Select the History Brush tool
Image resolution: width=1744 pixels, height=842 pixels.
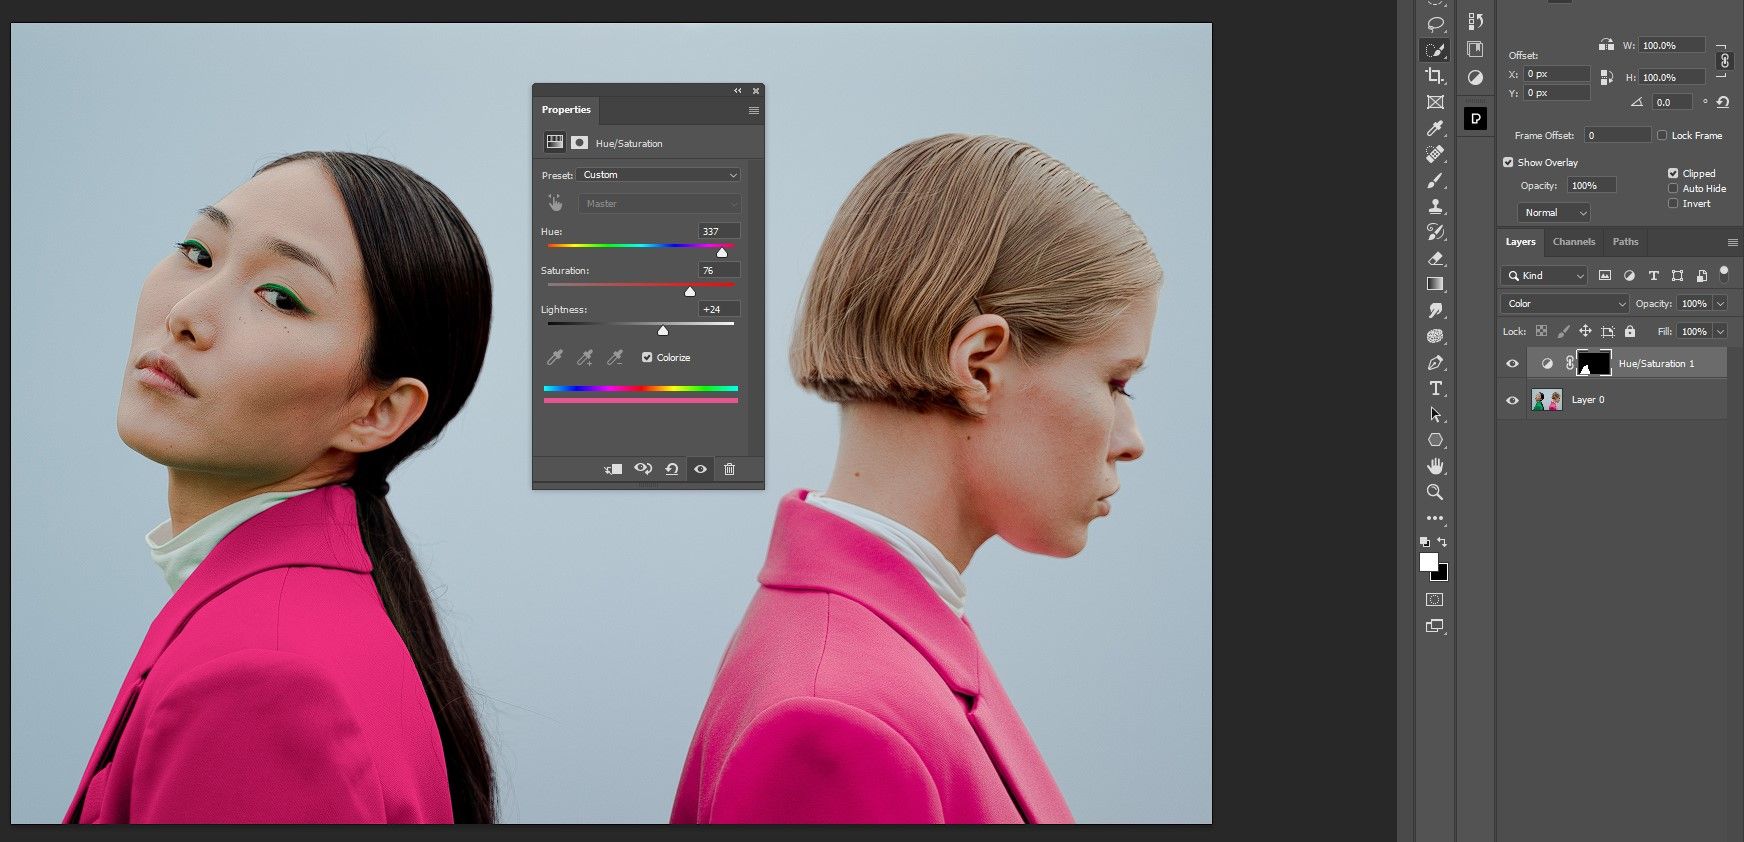[1435, 232]
